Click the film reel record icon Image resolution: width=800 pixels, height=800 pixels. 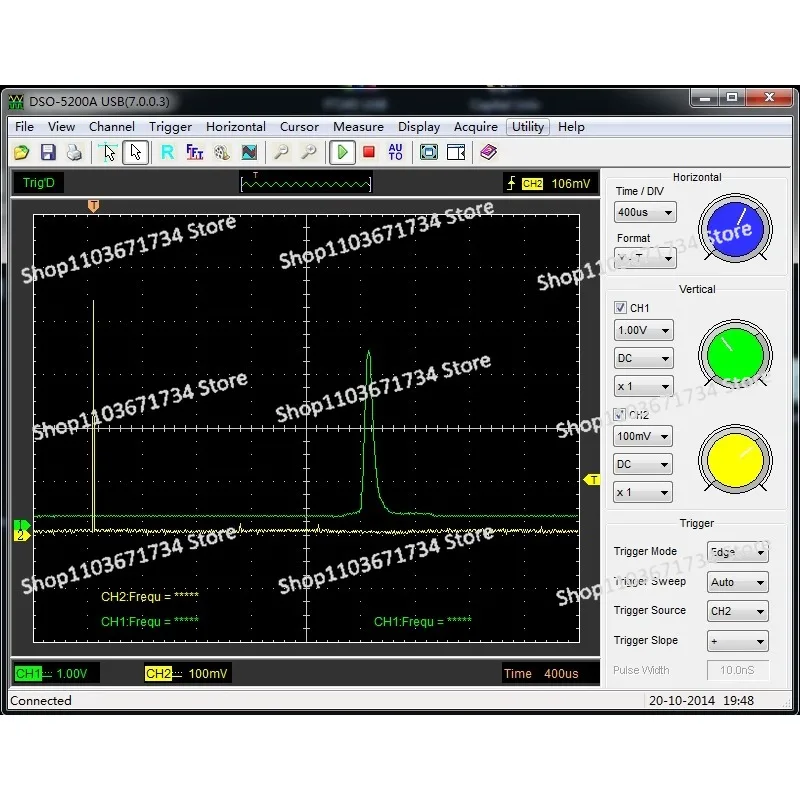[x=222, y=152]
